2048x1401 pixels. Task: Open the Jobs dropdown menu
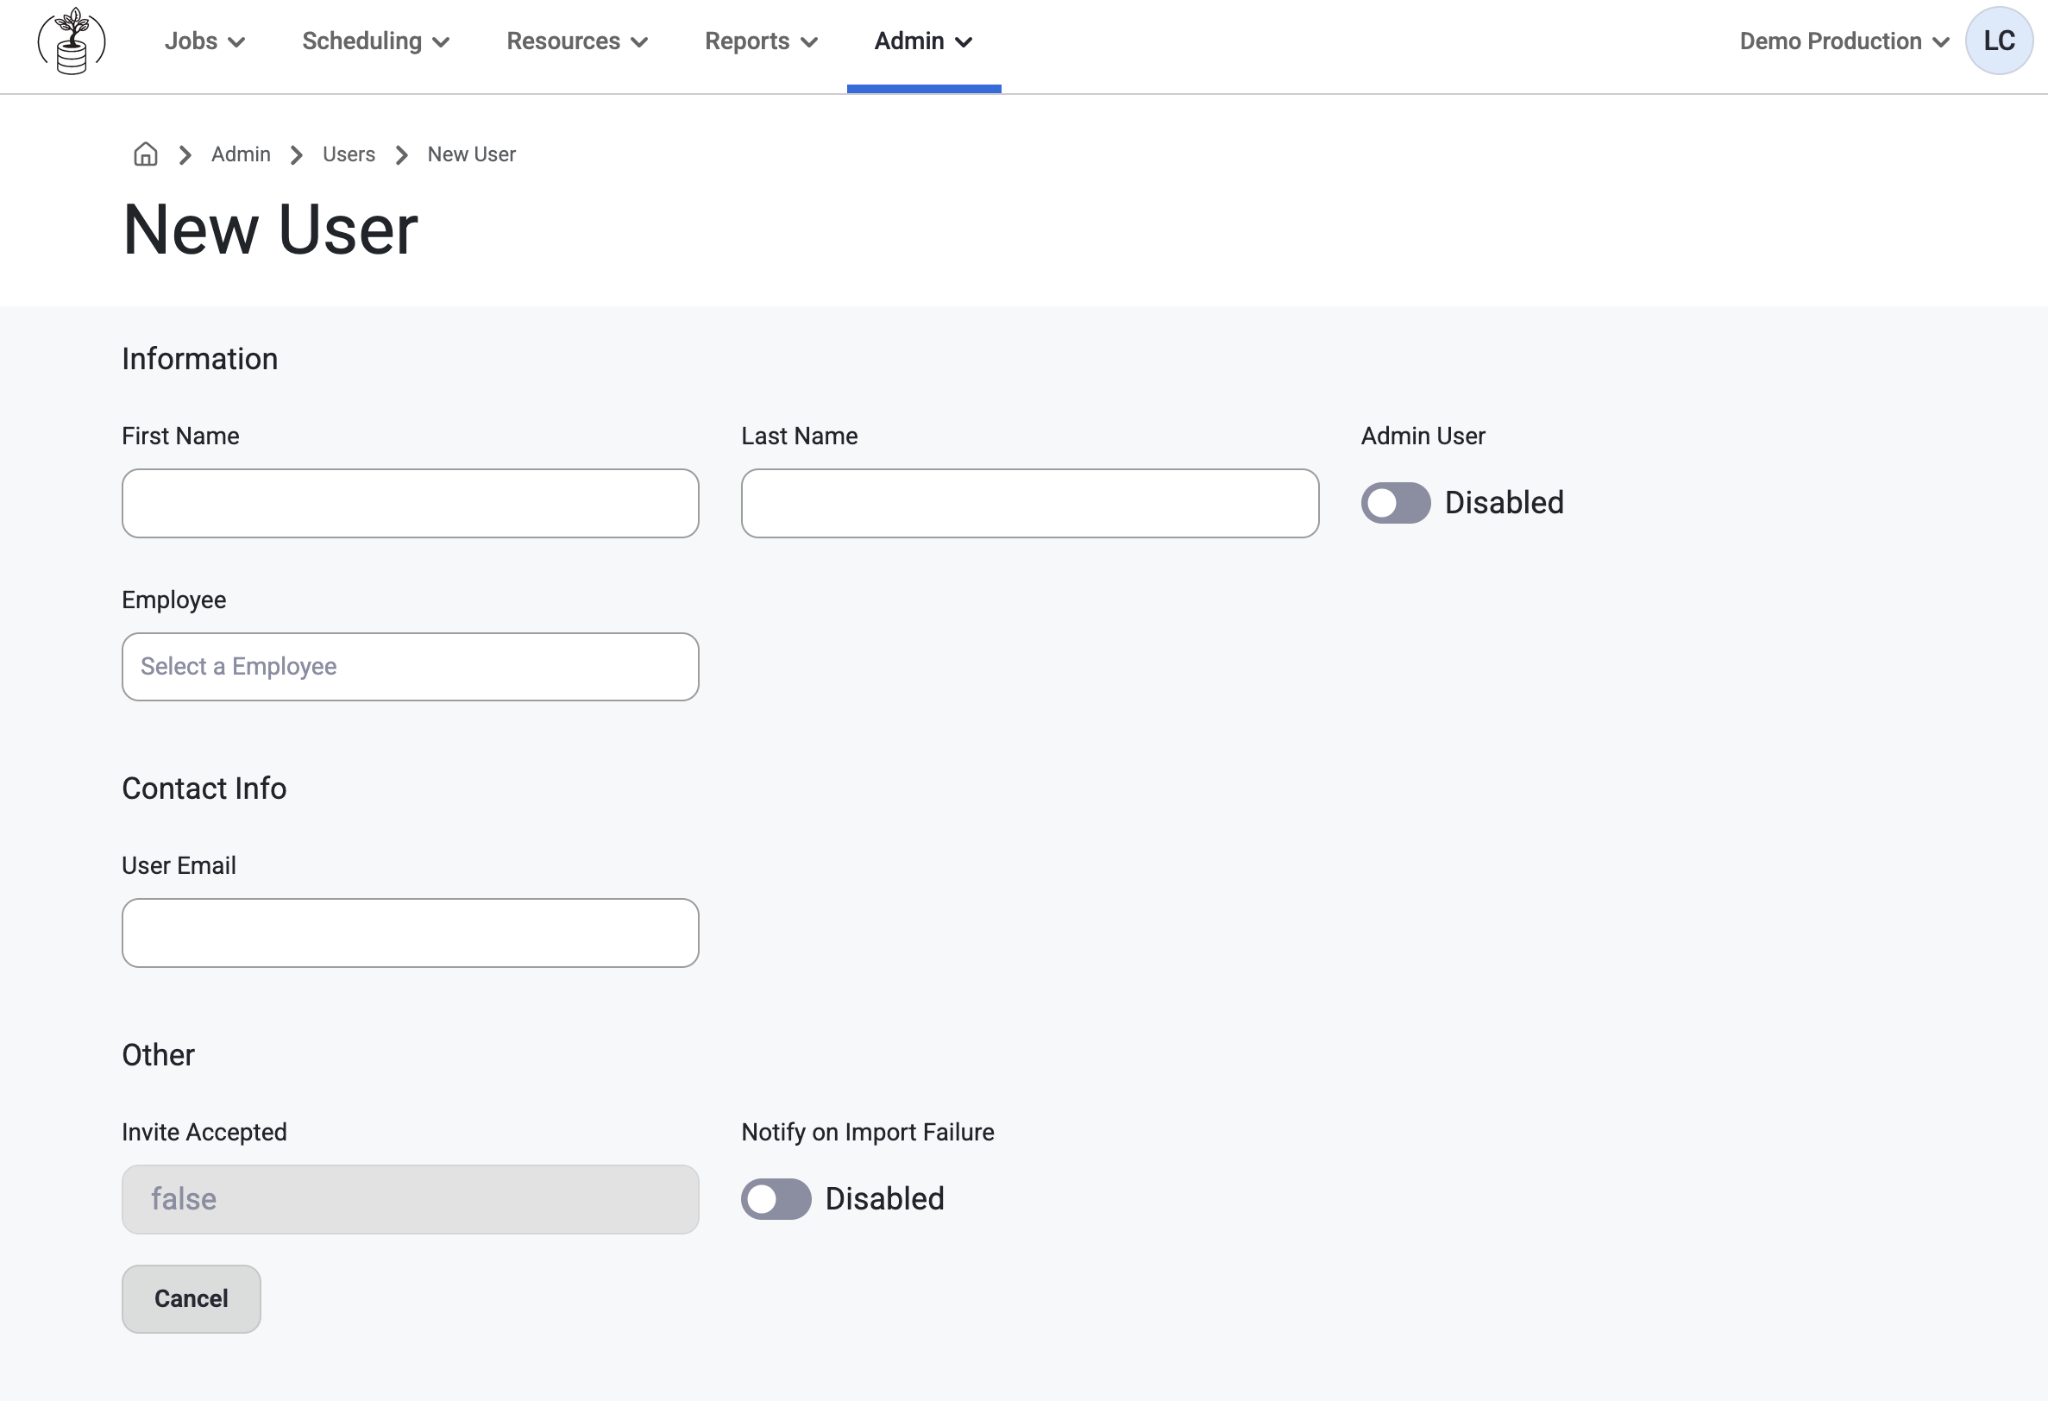(205, 41)
